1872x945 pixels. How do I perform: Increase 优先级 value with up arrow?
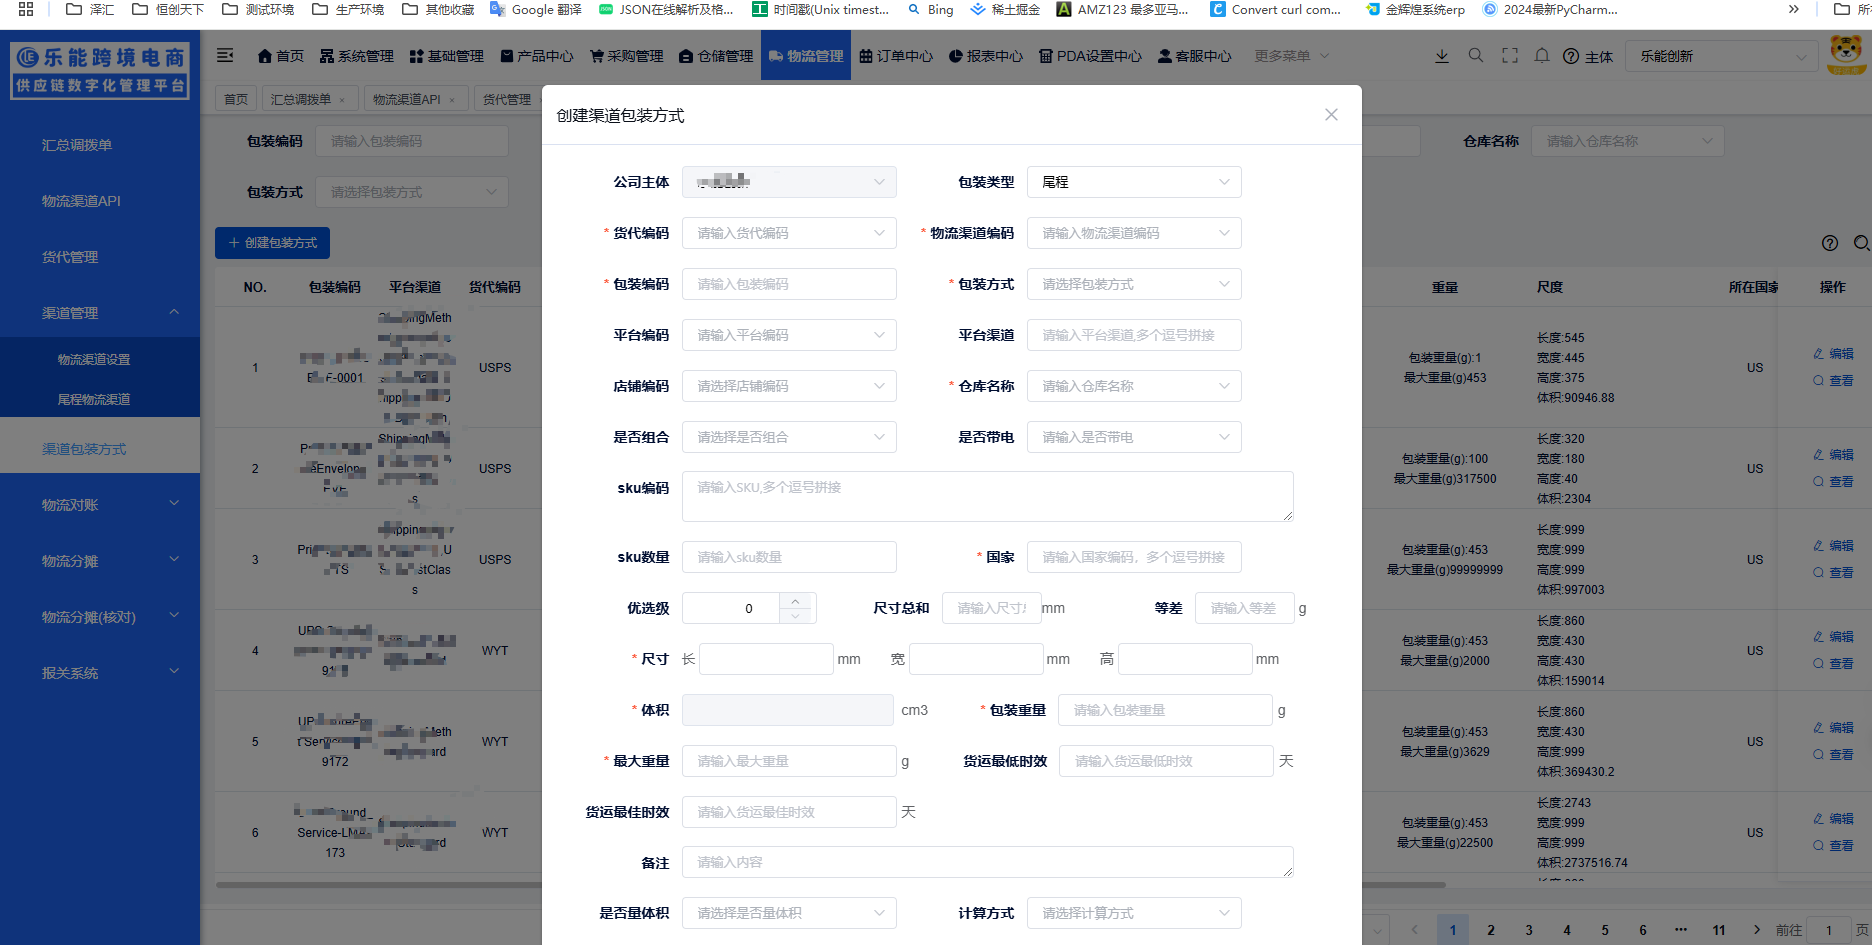(x=795, y=601)
